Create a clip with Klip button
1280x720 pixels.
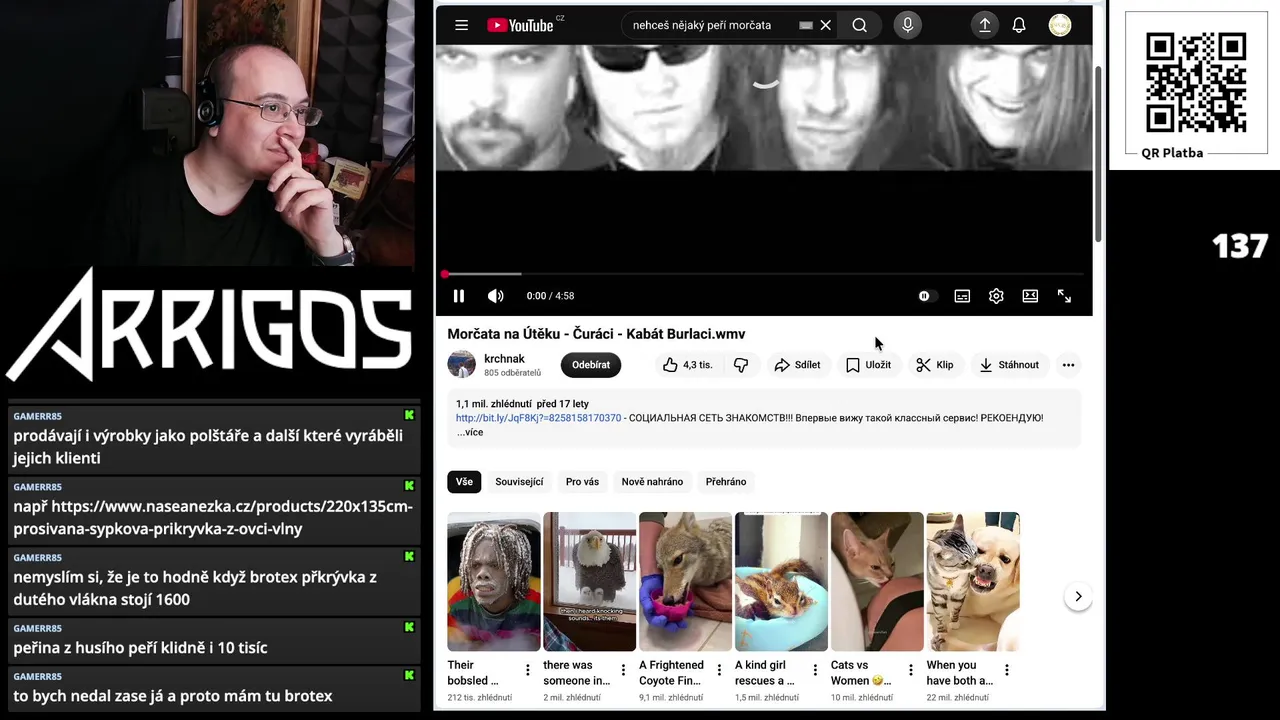pyautogui.click(x=935, y=365)
